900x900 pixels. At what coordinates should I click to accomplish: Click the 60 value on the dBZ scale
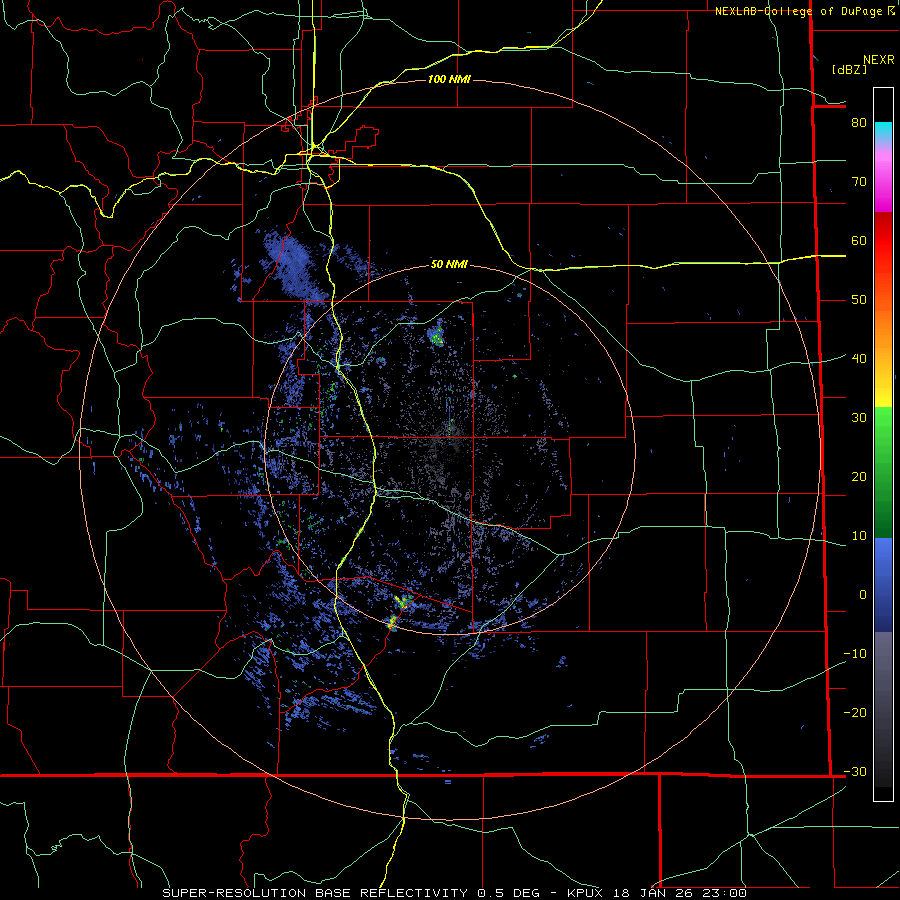pyautogui.click(x=859, y=240)
